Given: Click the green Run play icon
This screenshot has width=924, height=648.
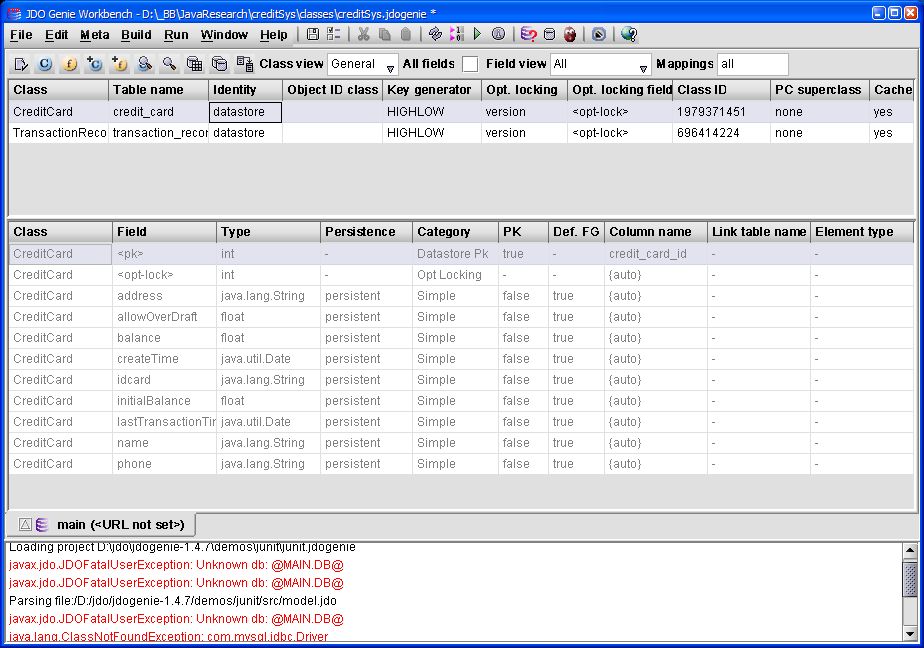Looking at the screenshot, I should tap(477, 34).
